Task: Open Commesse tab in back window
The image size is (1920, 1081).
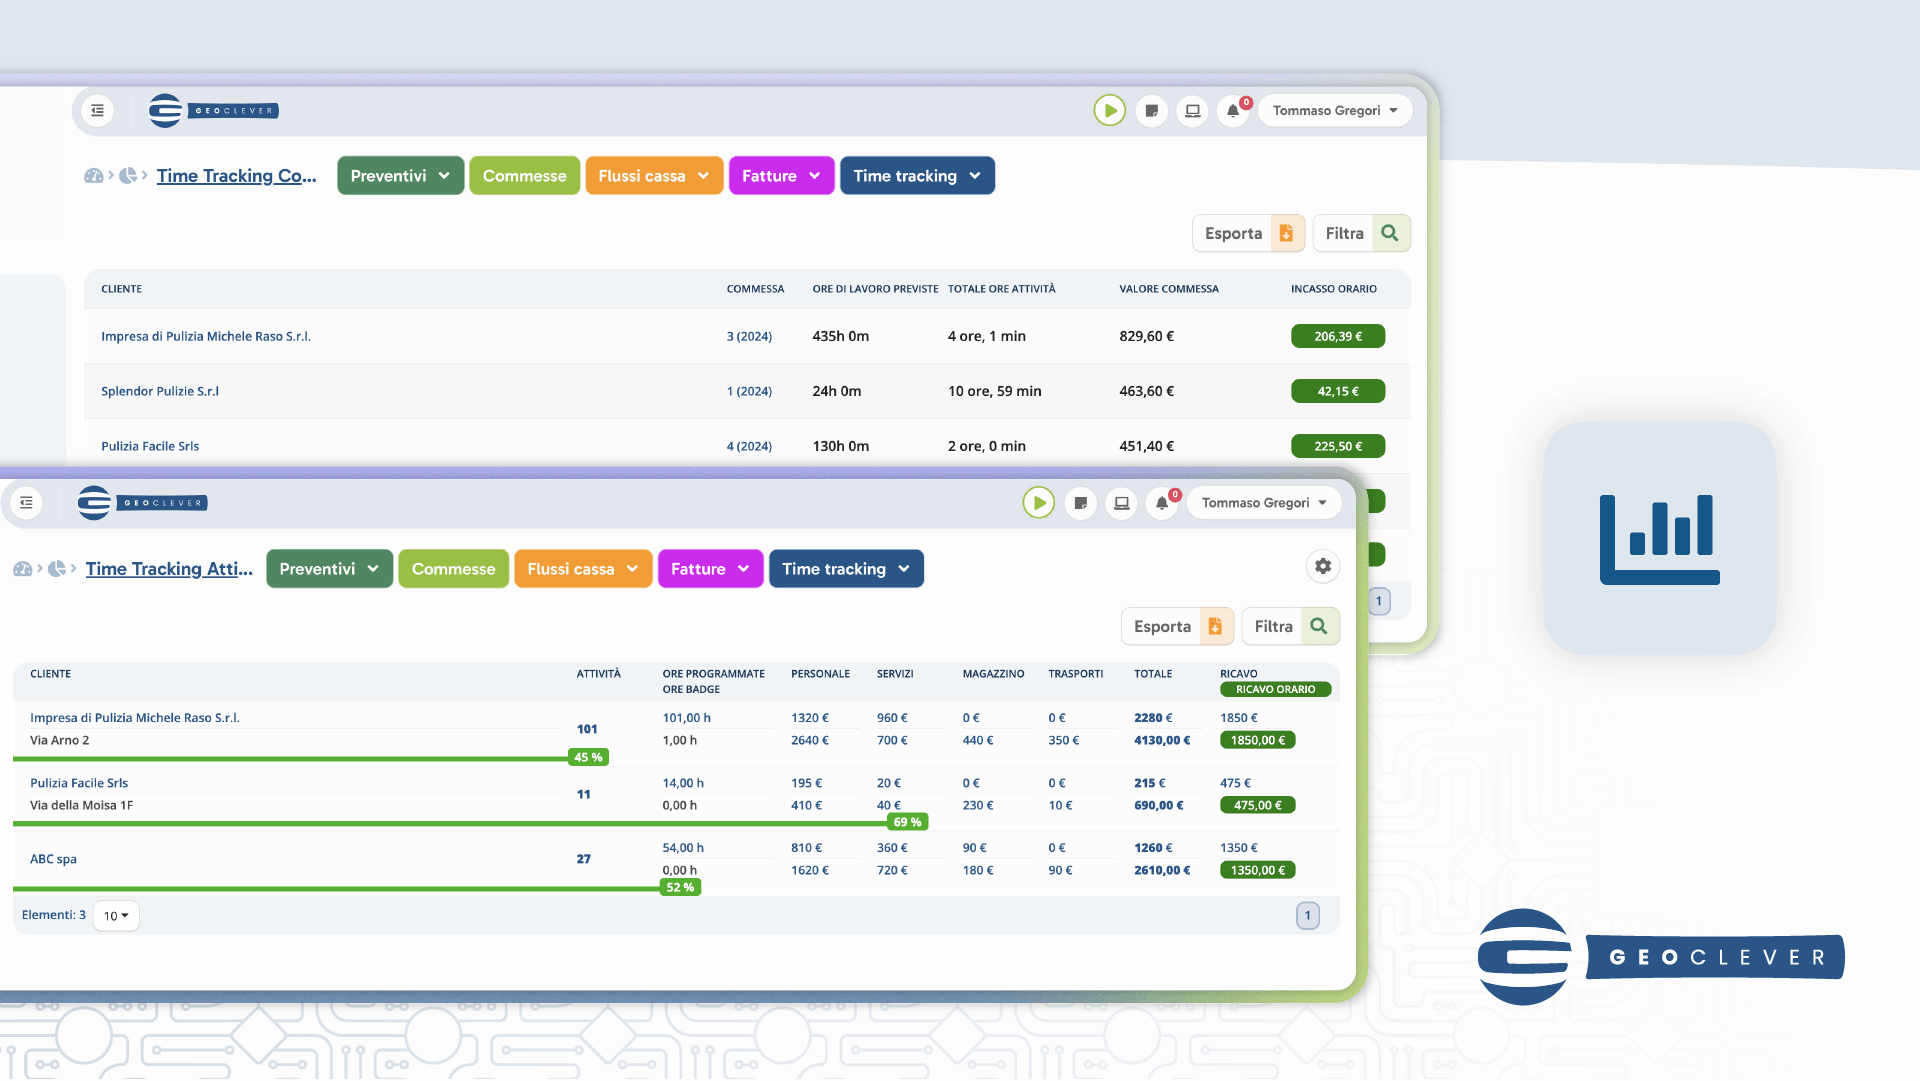Action: pyautogui.click(x=524, y=176)
